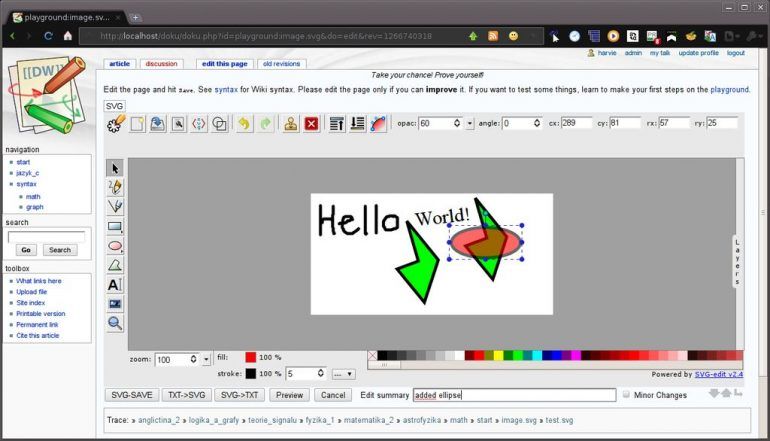Open the old revisions tab

click(281, 64)
